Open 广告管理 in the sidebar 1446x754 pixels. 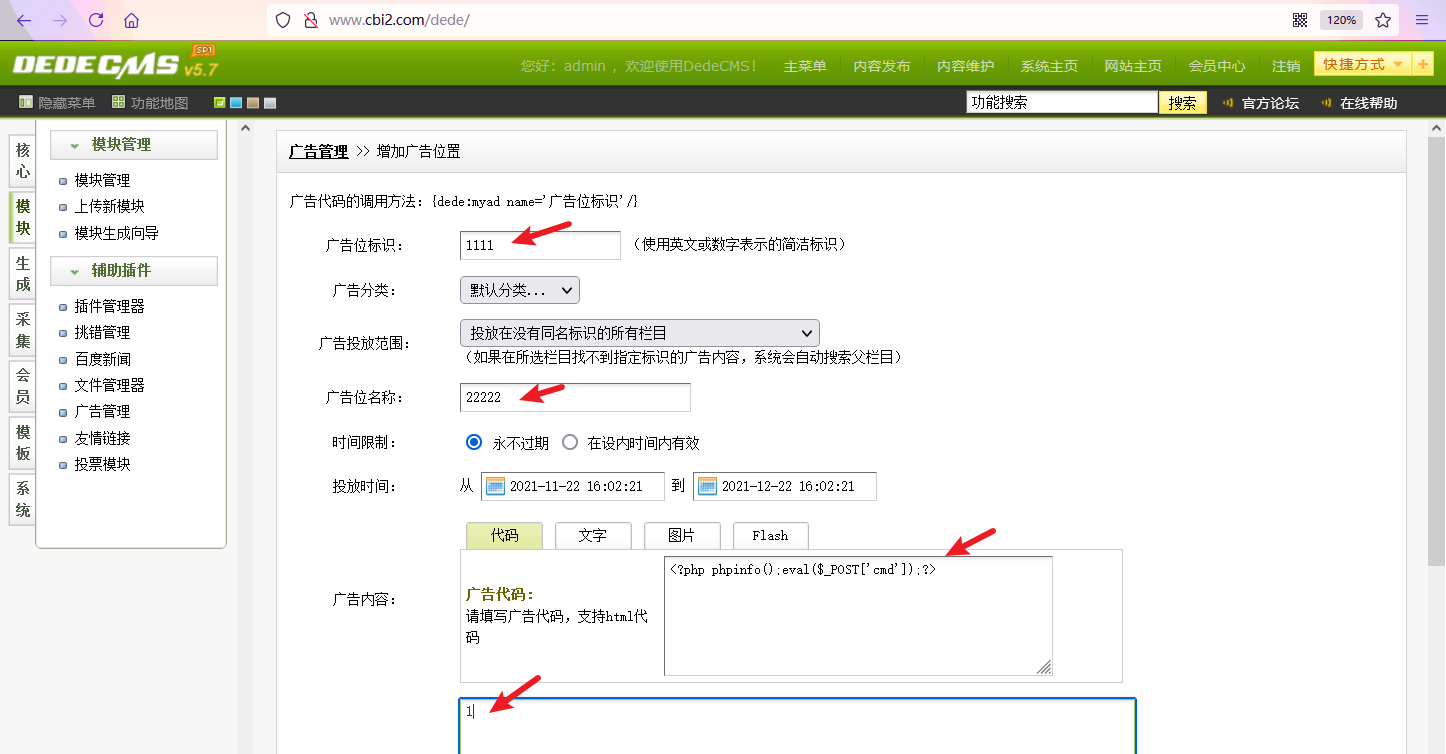point(102,412)
